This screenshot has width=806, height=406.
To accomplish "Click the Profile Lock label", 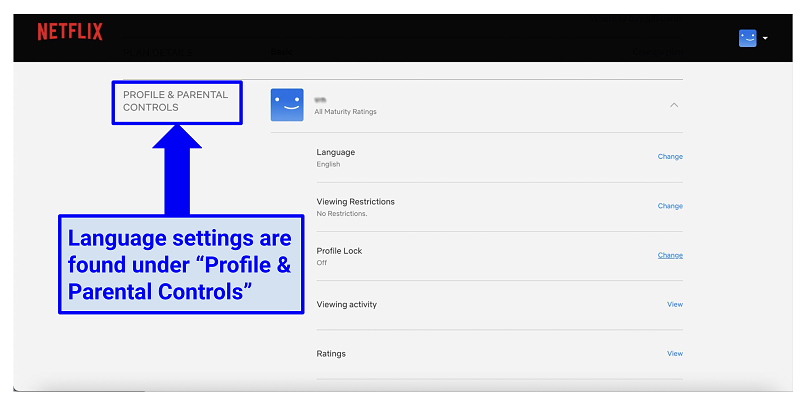I will [x=339, y=250].
